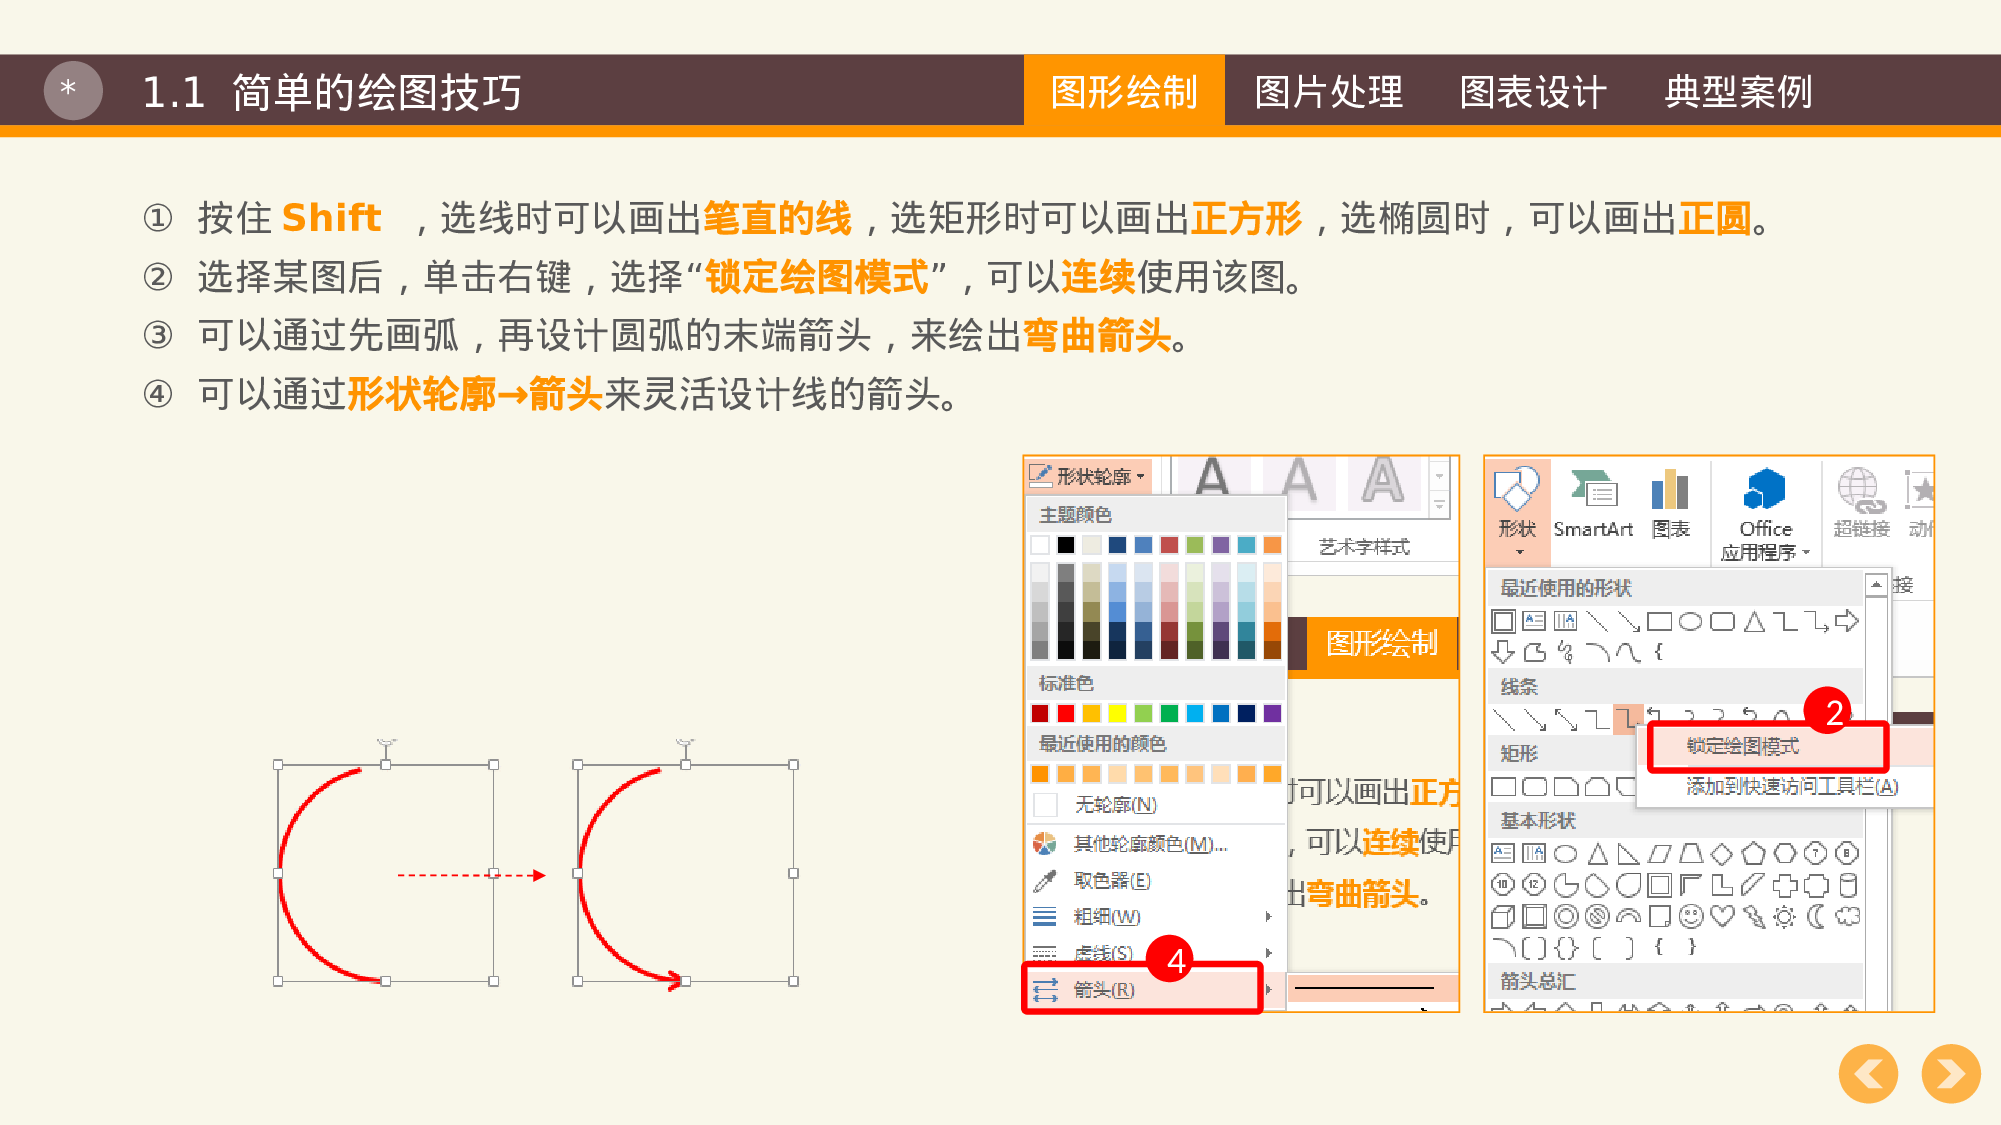Expand the Office 应用程序 dropdown
2001x1125 pixels.
(x=1765, y=540)
